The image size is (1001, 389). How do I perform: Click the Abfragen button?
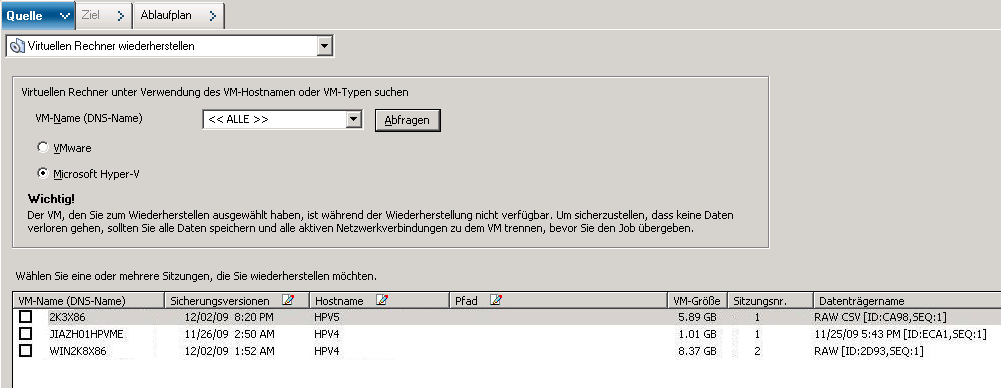coord(407,120)
